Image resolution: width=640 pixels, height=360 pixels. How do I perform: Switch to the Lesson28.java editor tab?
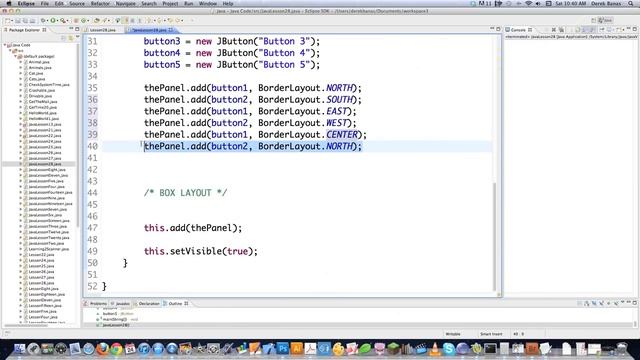(x=102, y=30)
